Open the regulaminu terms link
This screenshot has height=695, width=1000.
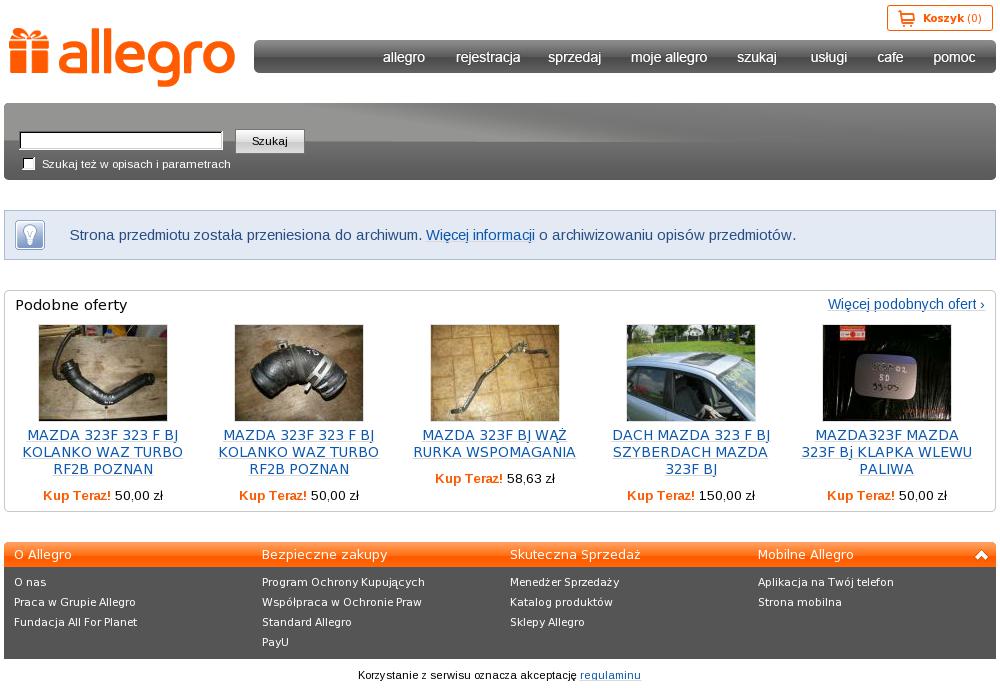(x=610, y=675)
